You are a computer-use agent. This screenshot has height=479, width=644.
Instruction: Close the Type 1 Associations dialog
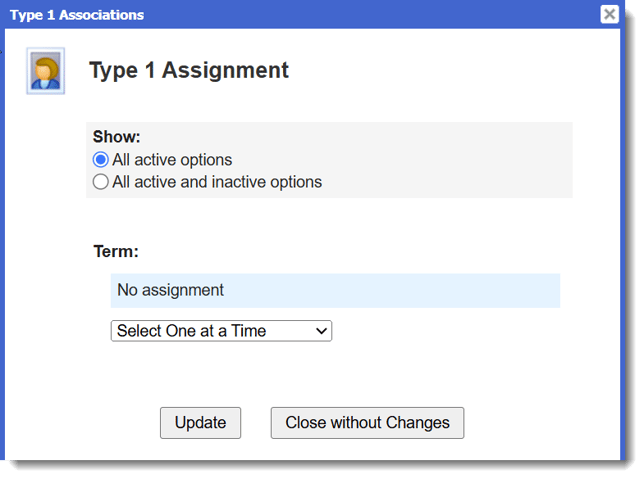(x=609, y=14)
